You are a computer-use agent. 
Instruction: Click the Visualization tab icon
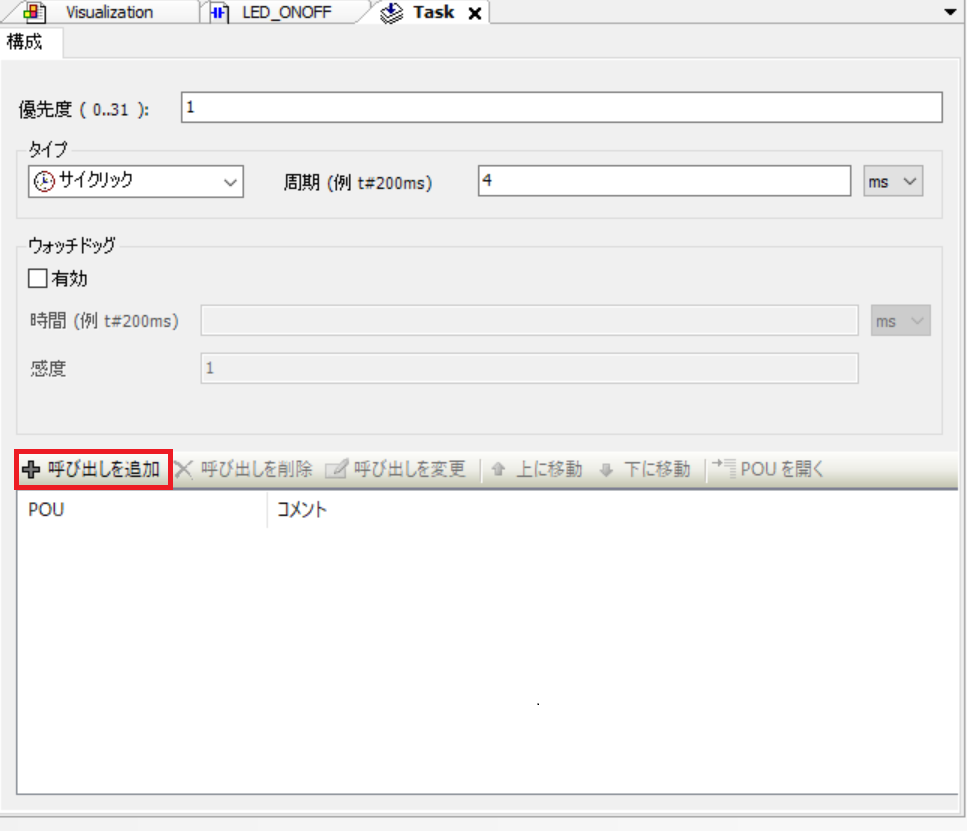coord(35,13)
